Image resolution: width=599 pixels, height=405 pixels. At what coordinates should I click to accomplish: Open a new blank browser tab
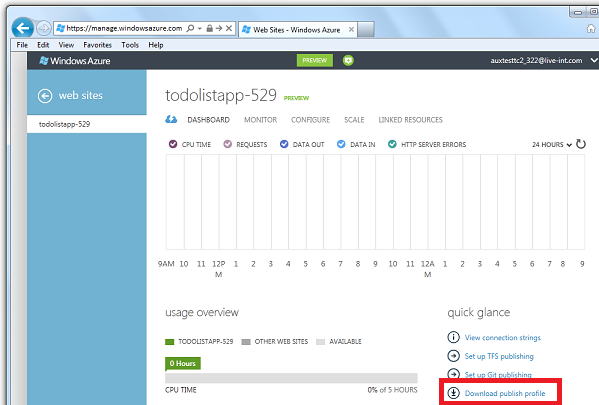[x=366, y=29]
